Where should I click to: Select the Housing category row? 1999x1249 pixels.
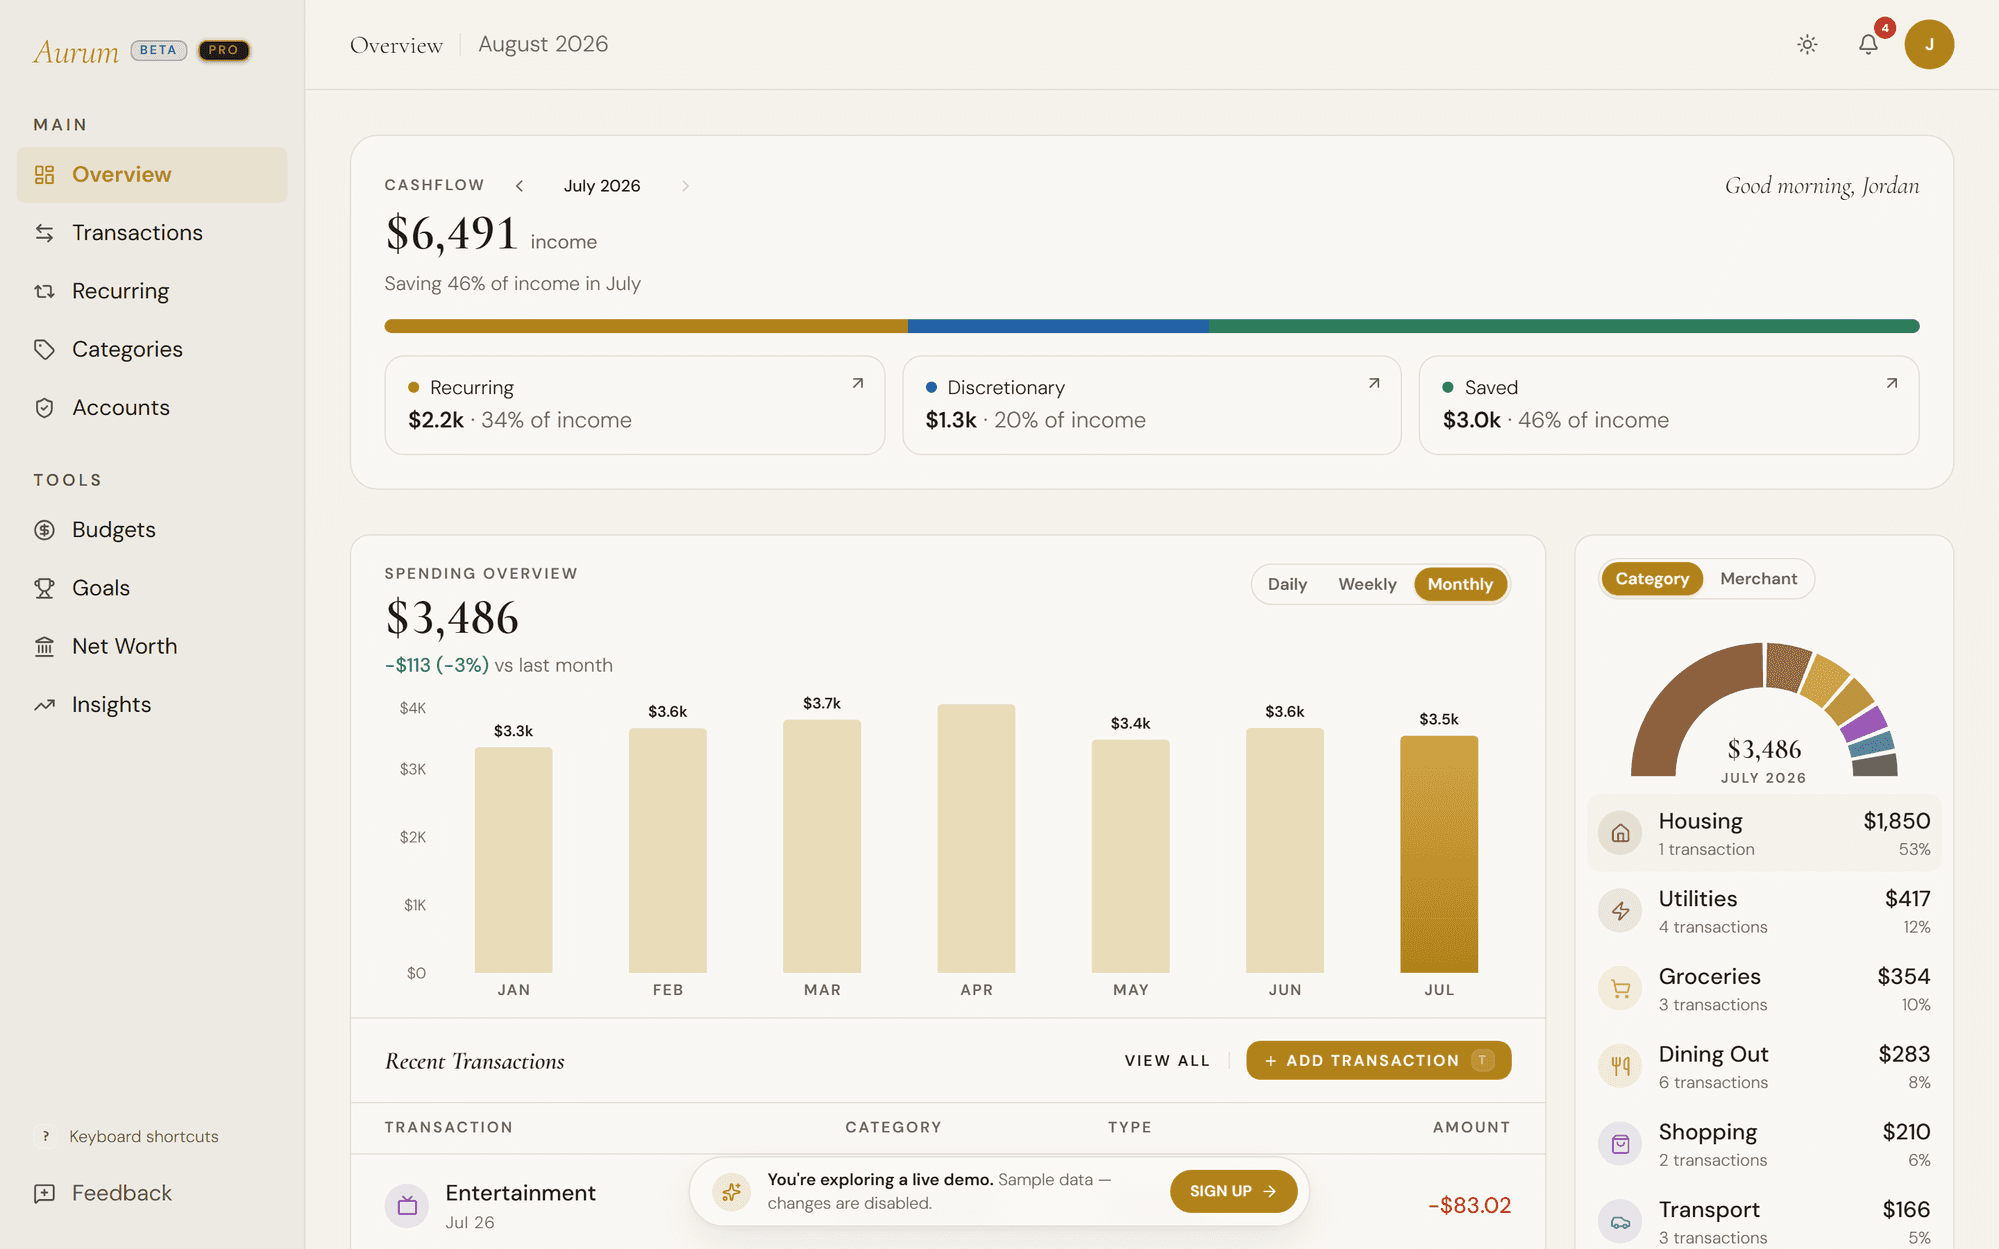[x=1763, y=833]
